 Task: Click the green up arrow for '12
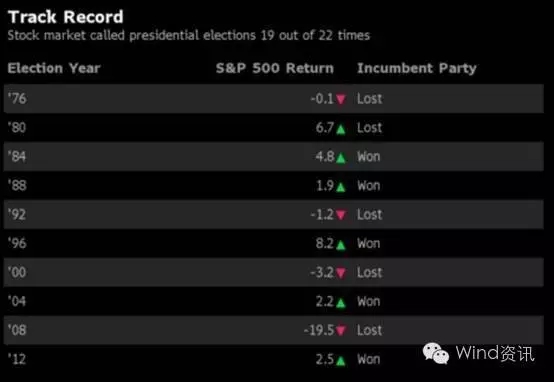(341, 361)
